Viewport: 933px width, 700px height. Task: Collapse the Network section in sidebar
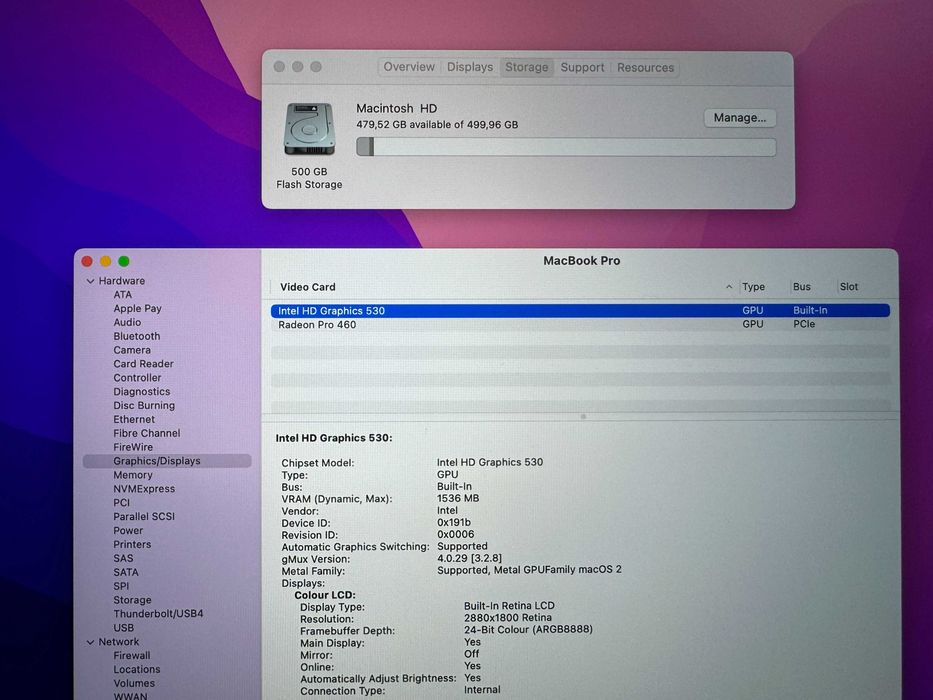[x=90, y=642]
